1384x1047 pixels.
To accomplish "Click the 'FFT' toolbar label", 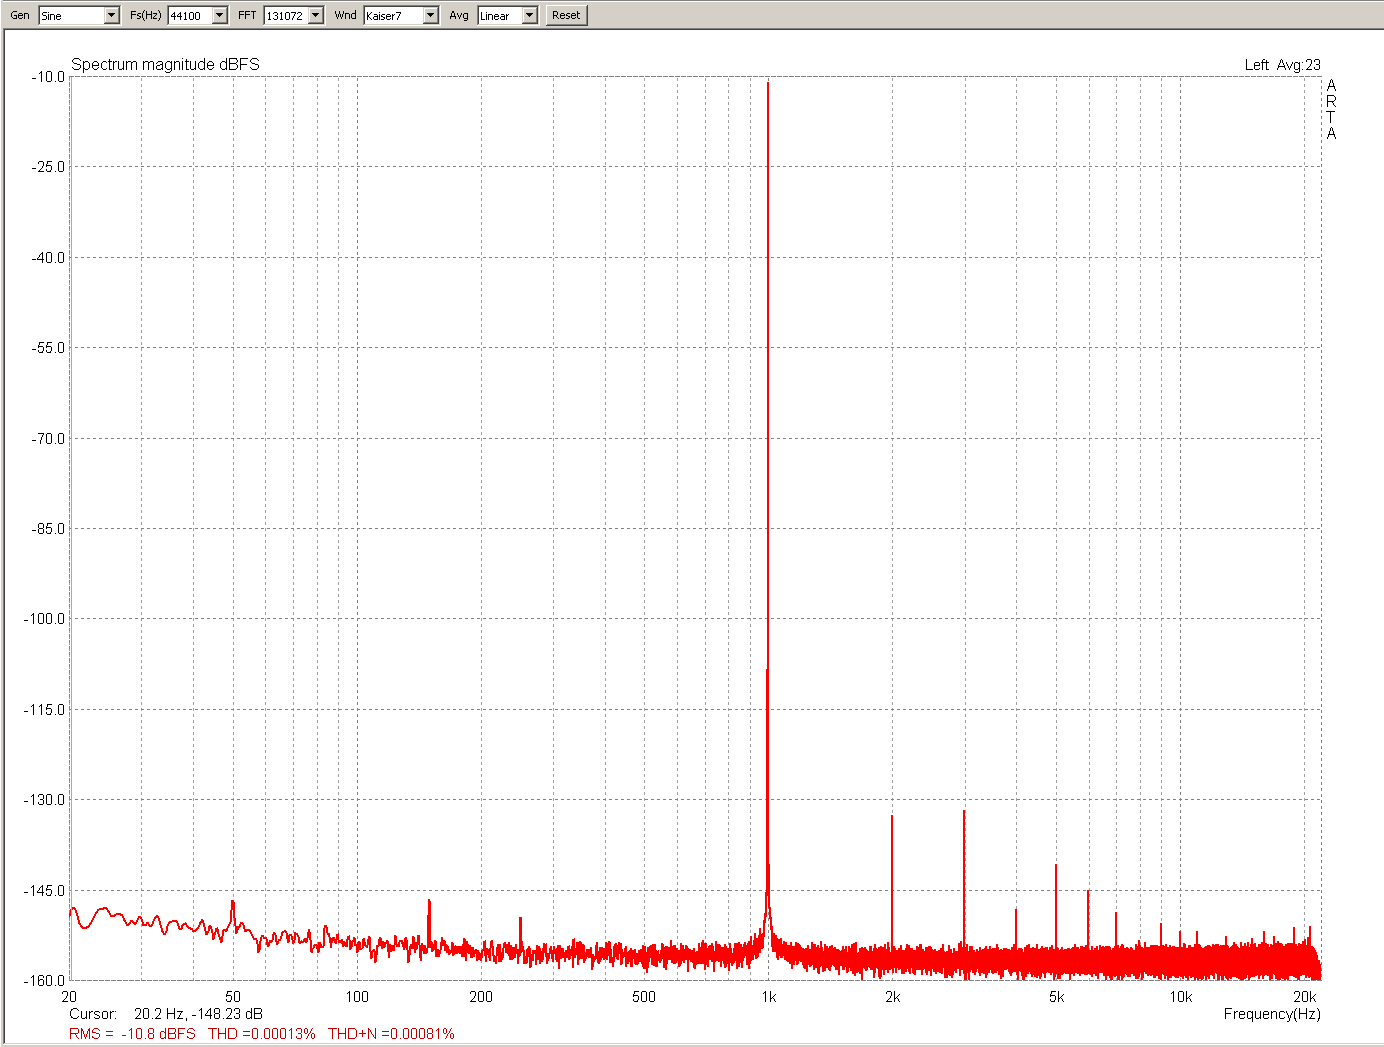I will pos(247,15).
